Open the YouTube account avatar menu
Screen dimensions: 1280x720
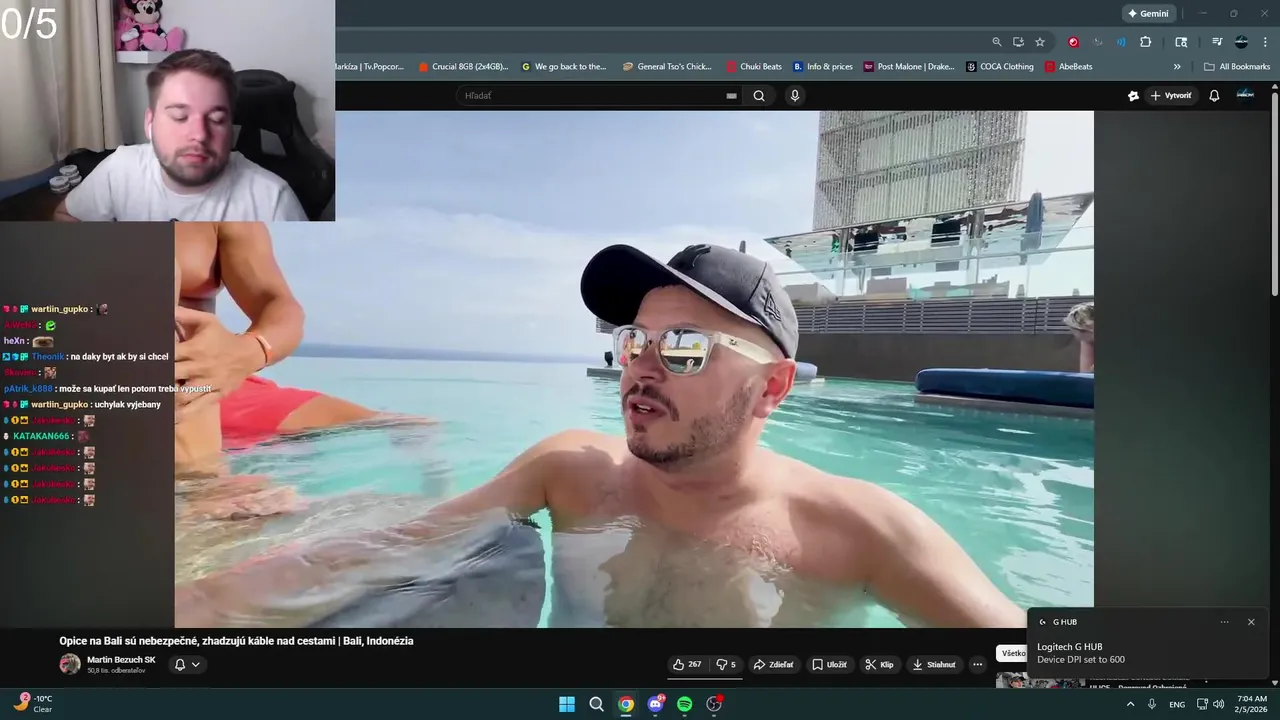pos(1245,95)
